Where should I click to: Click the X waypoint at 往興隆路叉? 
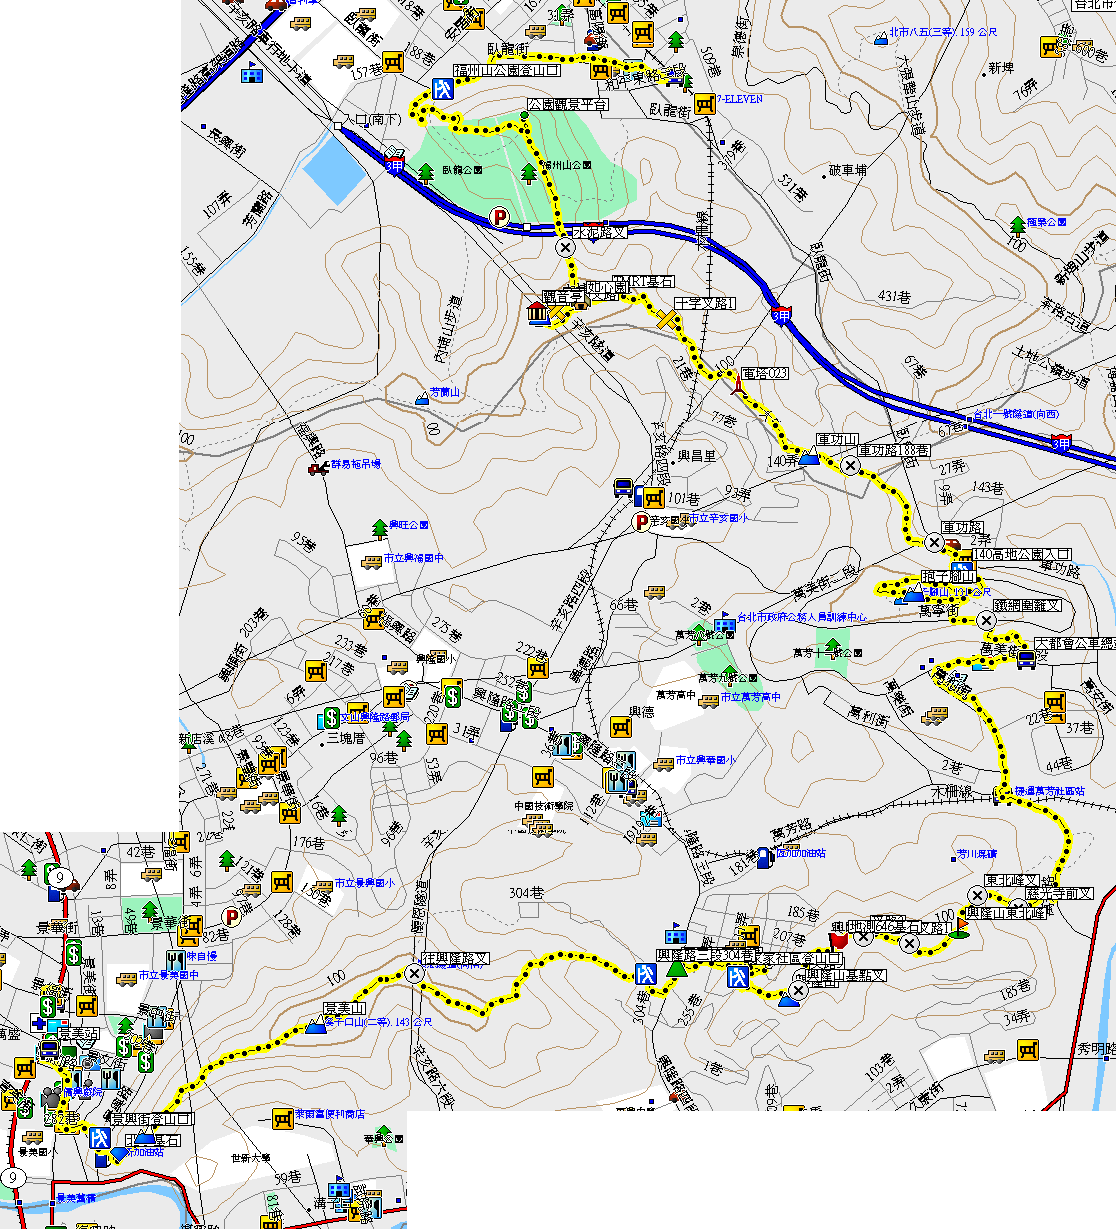(414, 973)
